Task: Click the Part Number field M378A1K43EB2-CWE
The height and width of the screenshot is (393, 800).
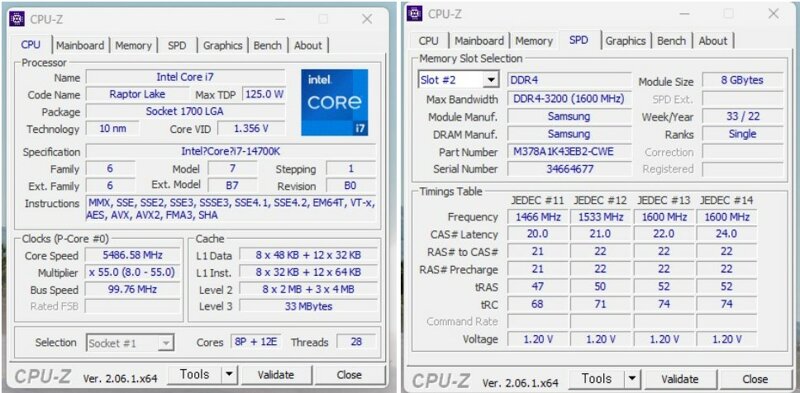Action: (569, 152)
